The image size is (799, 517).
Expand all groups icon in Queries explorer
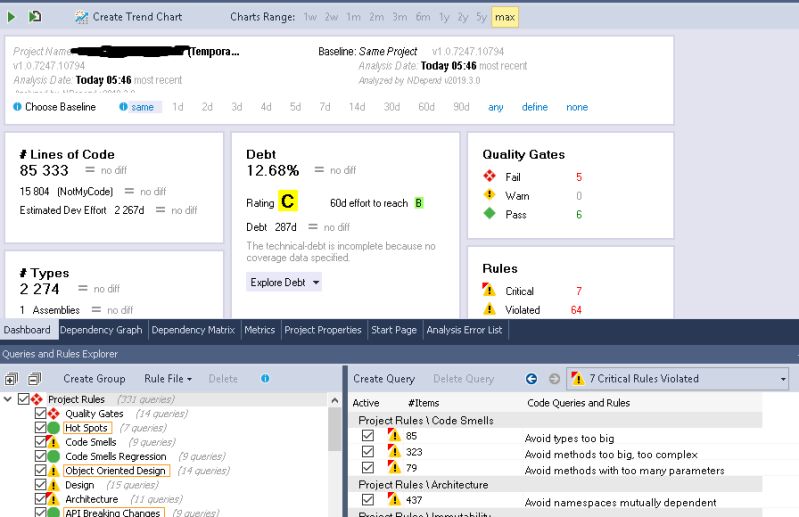point(11,378)
